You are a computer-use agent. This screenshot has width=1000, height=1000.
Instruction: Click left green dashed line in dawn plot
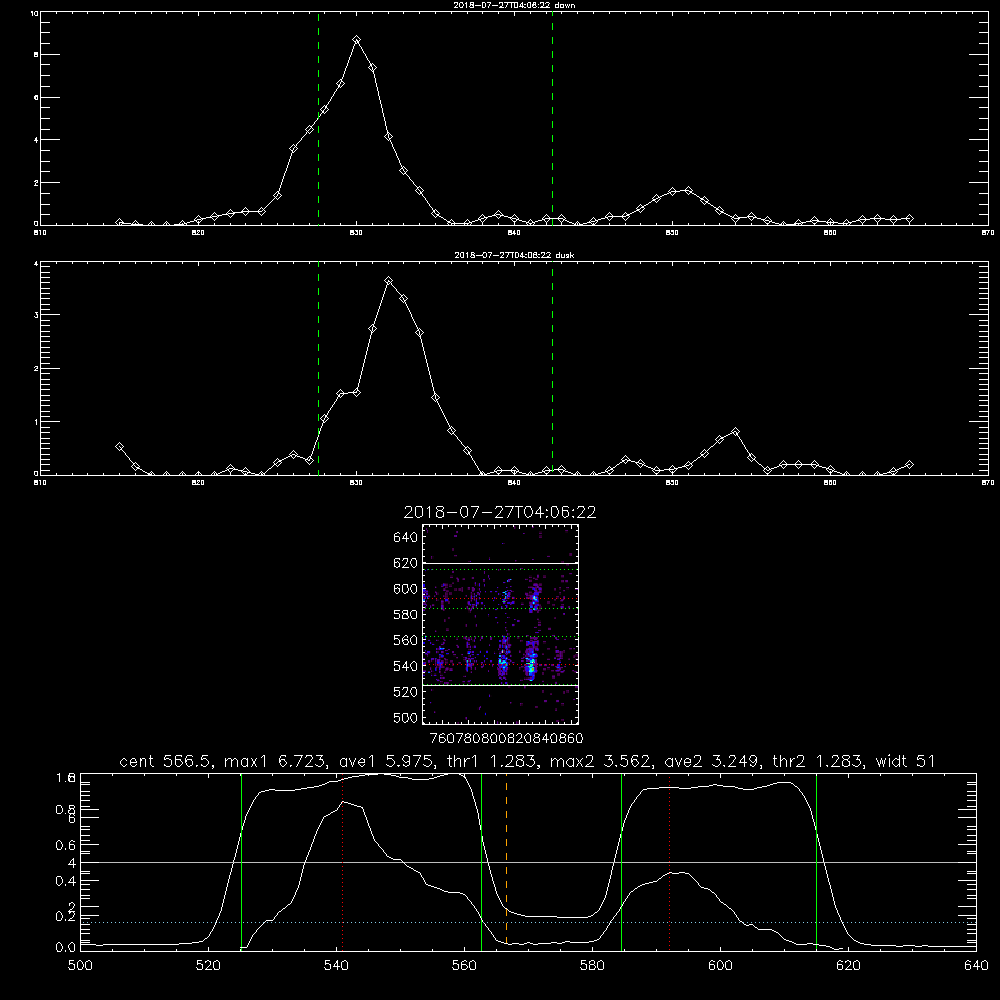click(318, 119)
